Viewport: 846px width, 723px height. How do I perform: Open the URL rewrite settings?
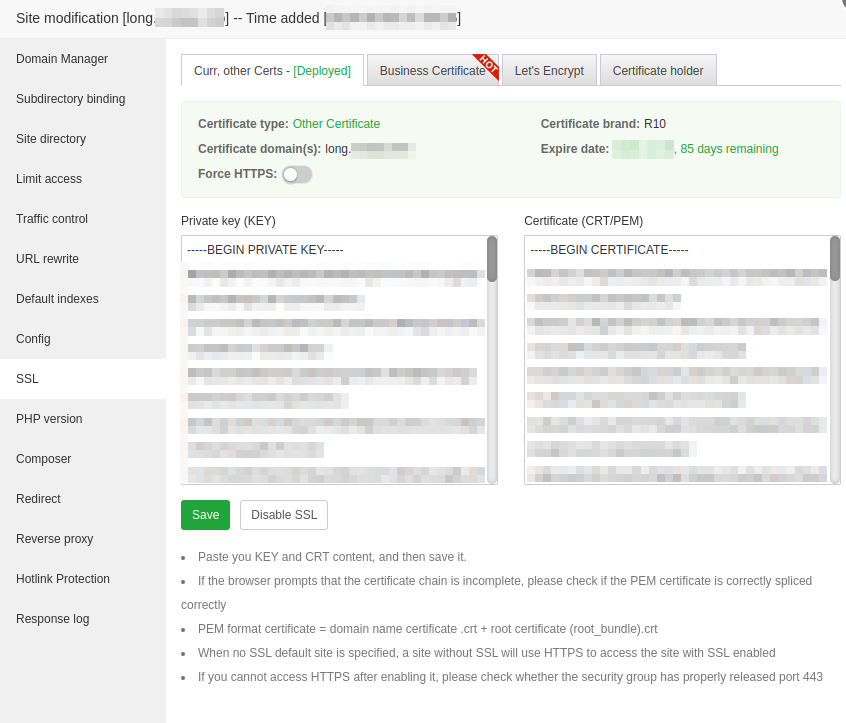tap(47, 259)
